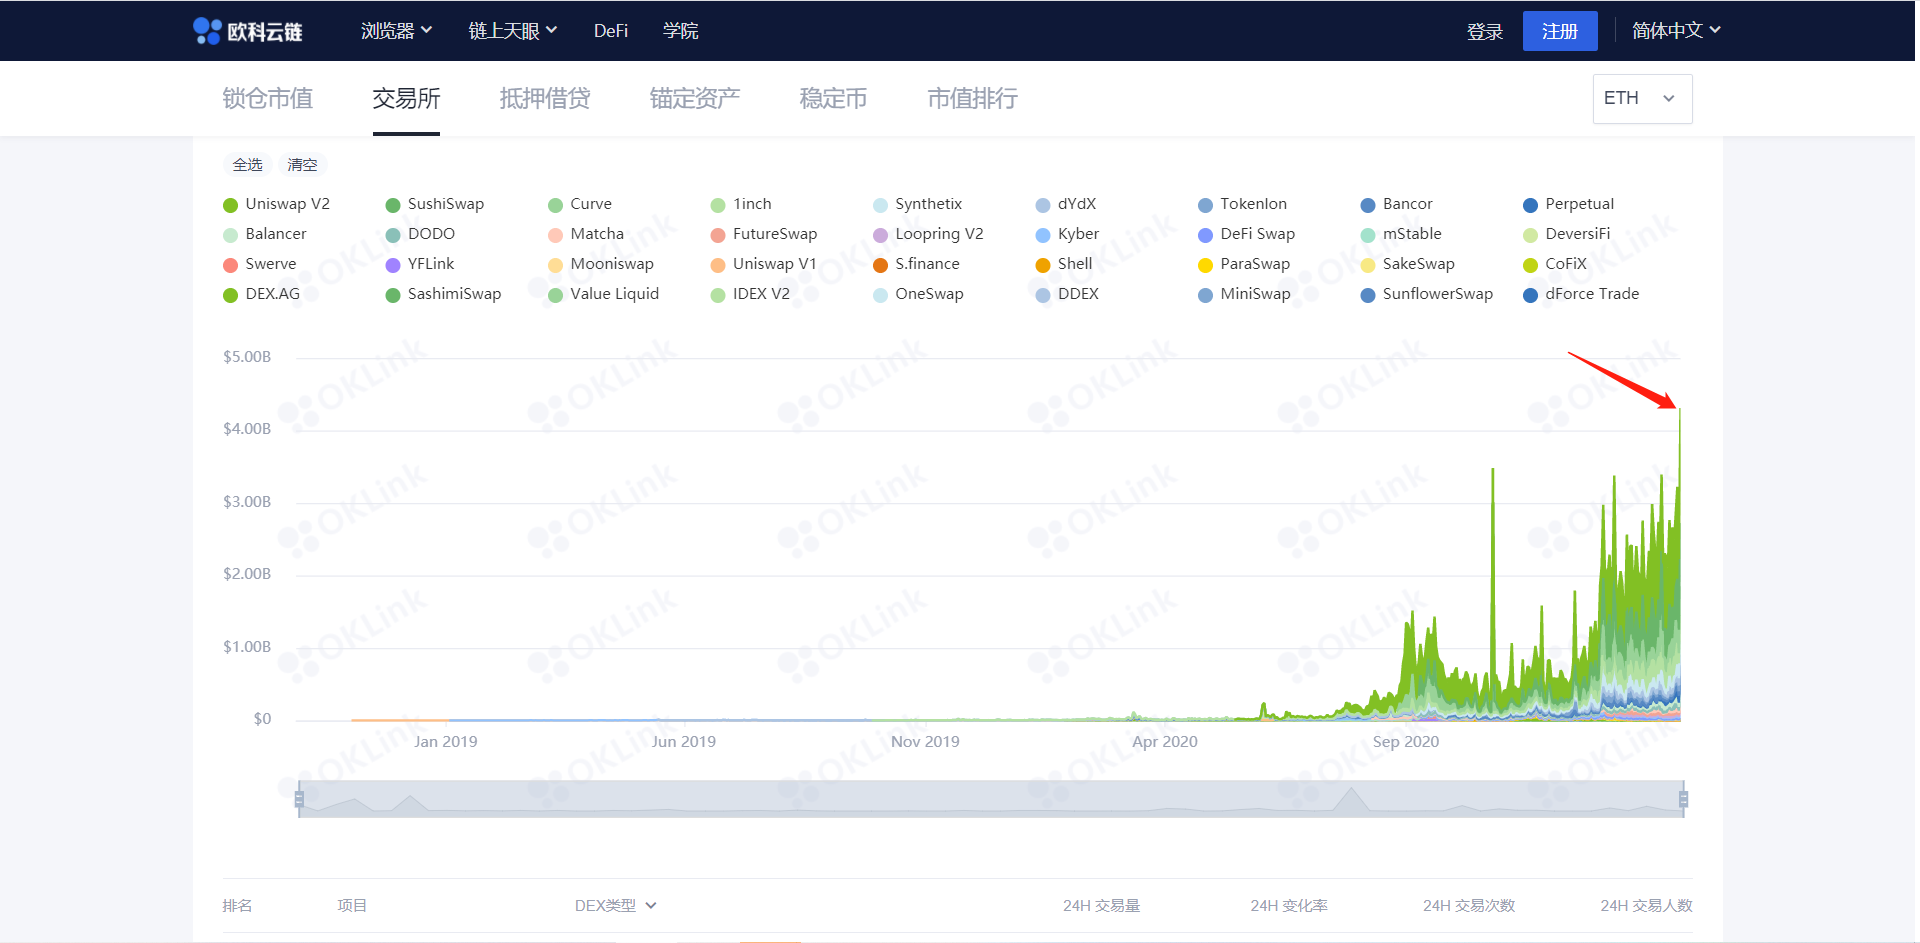Click the 24H 交易量 column header
The width and height of the screenshot is (1920, 943).
[1101, 905]
